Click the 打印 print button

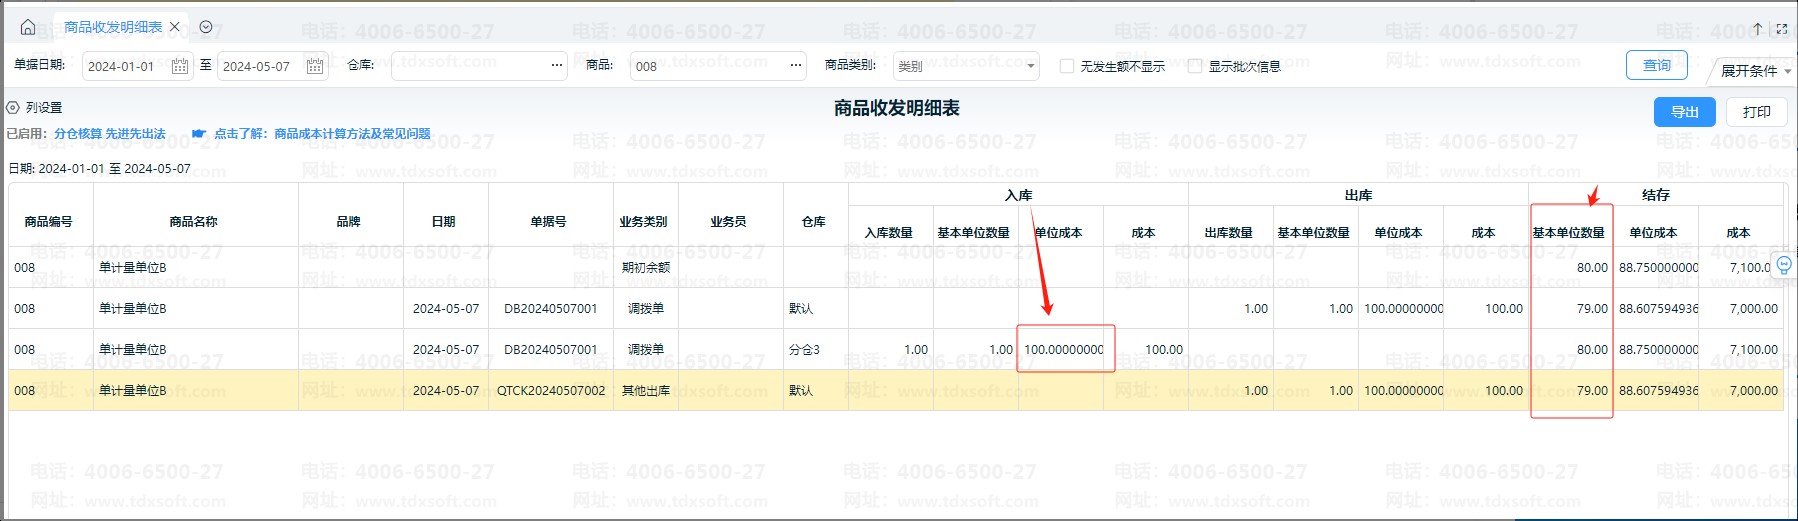click(x=1756, y=112)
